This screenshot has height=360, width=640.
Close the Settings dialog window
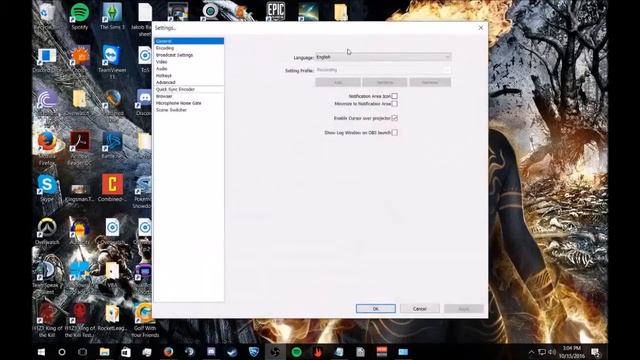[481, 28]
